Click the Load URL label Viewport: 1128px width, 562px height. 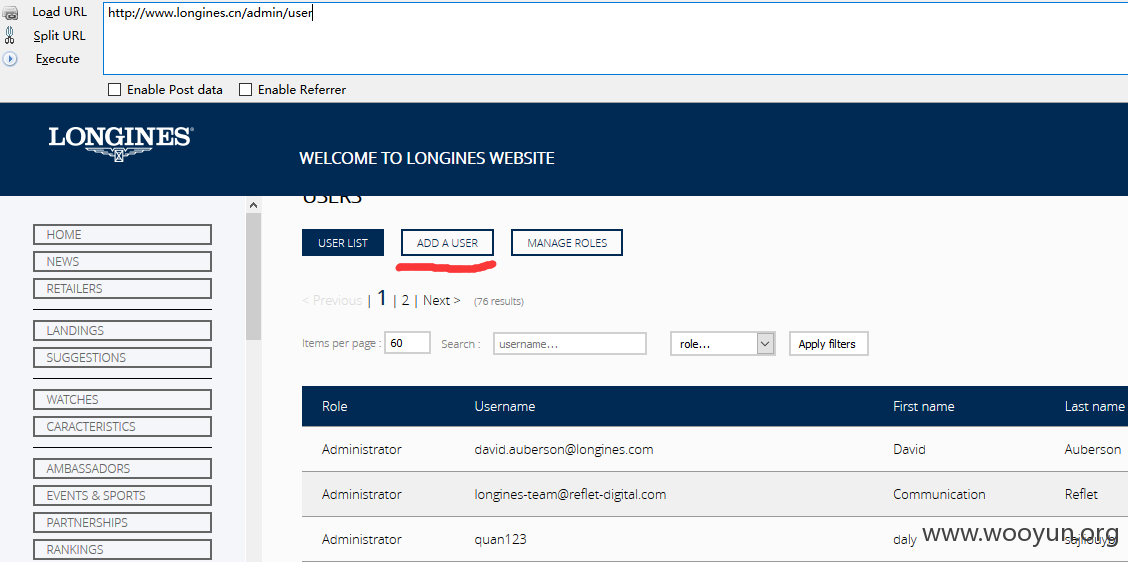pos(59,12)
